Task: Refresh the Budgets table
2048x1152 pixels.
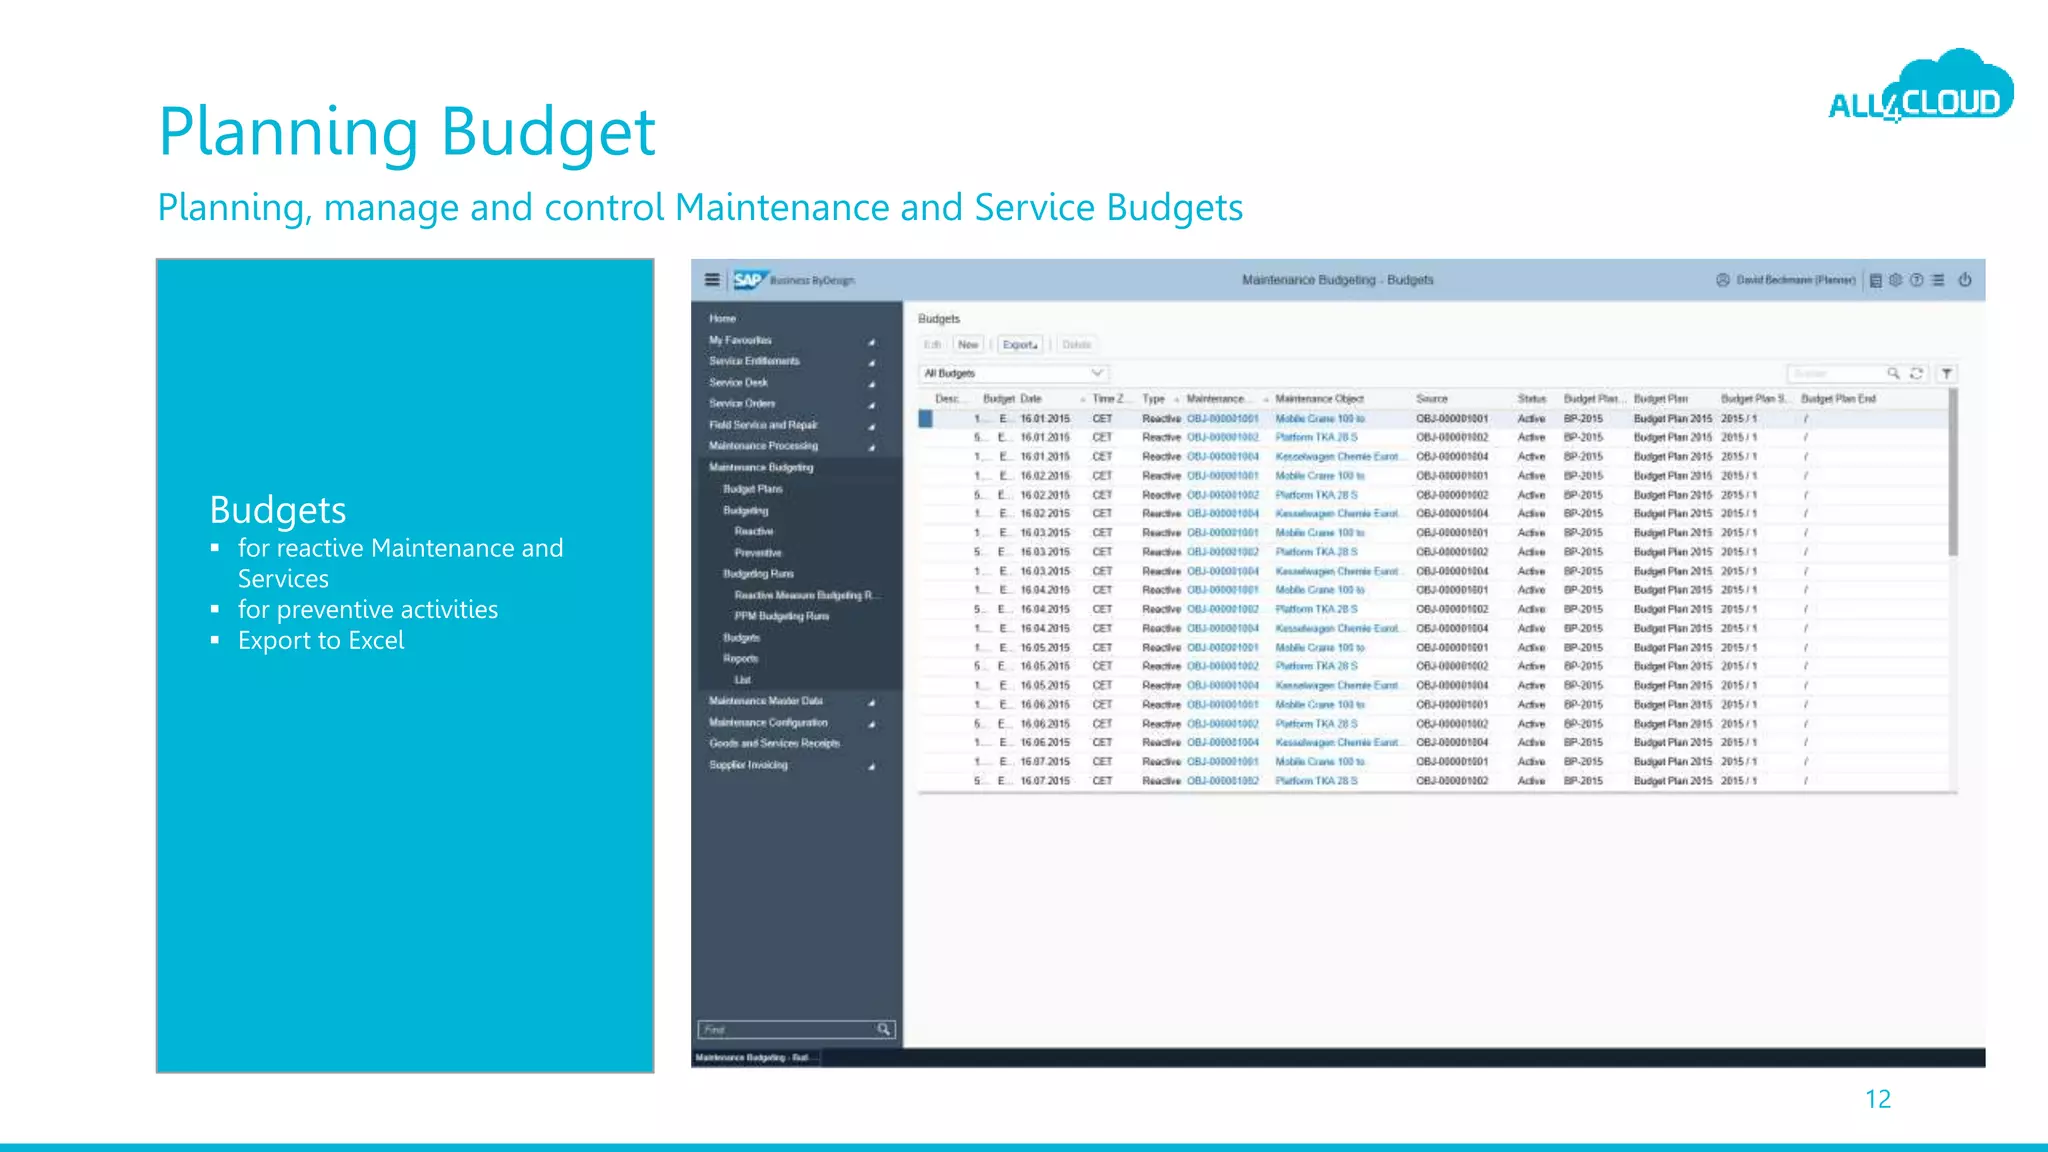Action: [x=1916, y=373]
